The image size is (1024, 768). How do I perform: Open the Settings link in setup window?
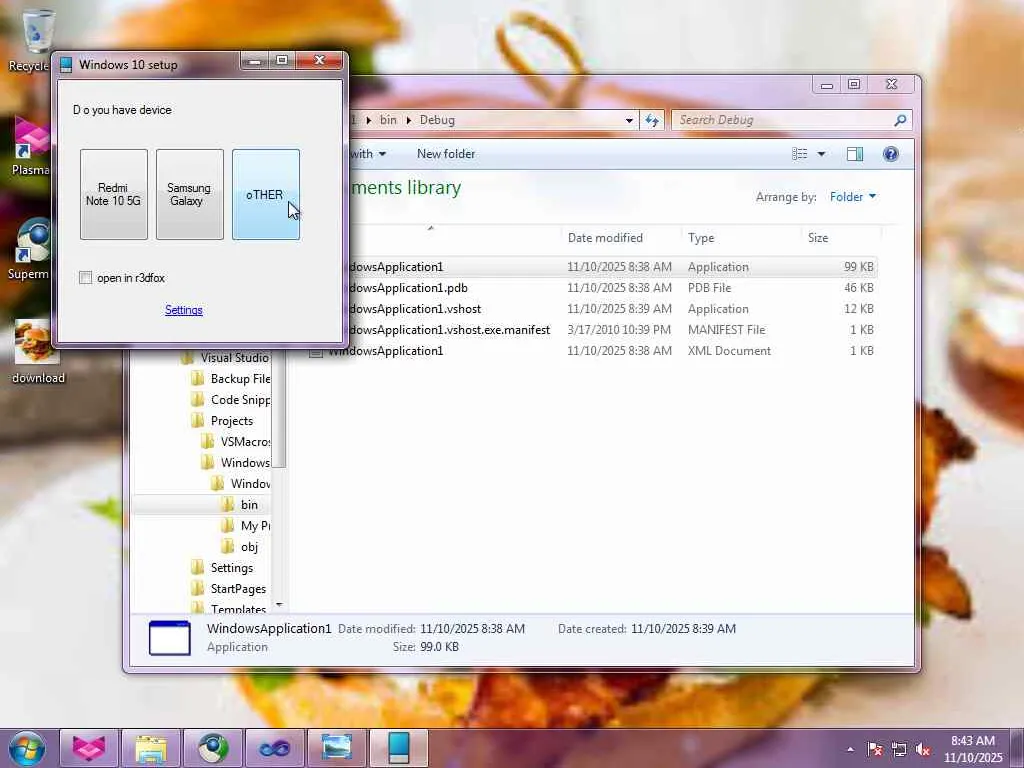(184, 310)
